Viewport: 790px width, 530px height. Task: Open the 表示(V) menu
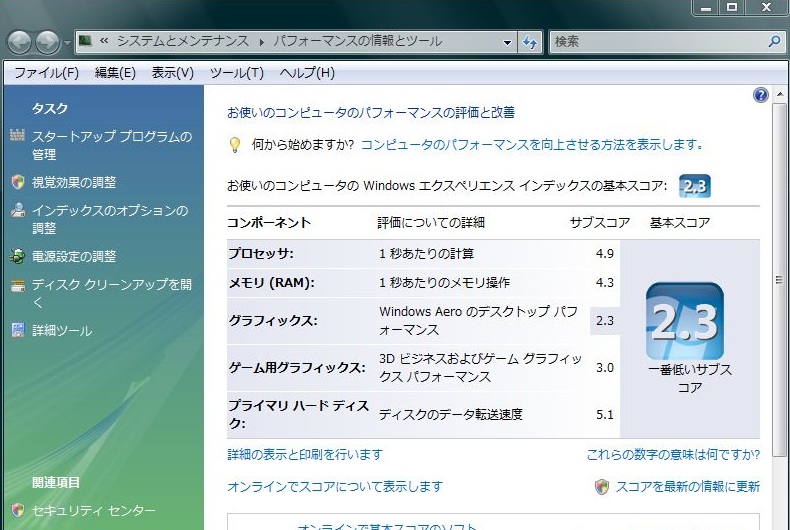pyautogui.click(x=173, y=73)
